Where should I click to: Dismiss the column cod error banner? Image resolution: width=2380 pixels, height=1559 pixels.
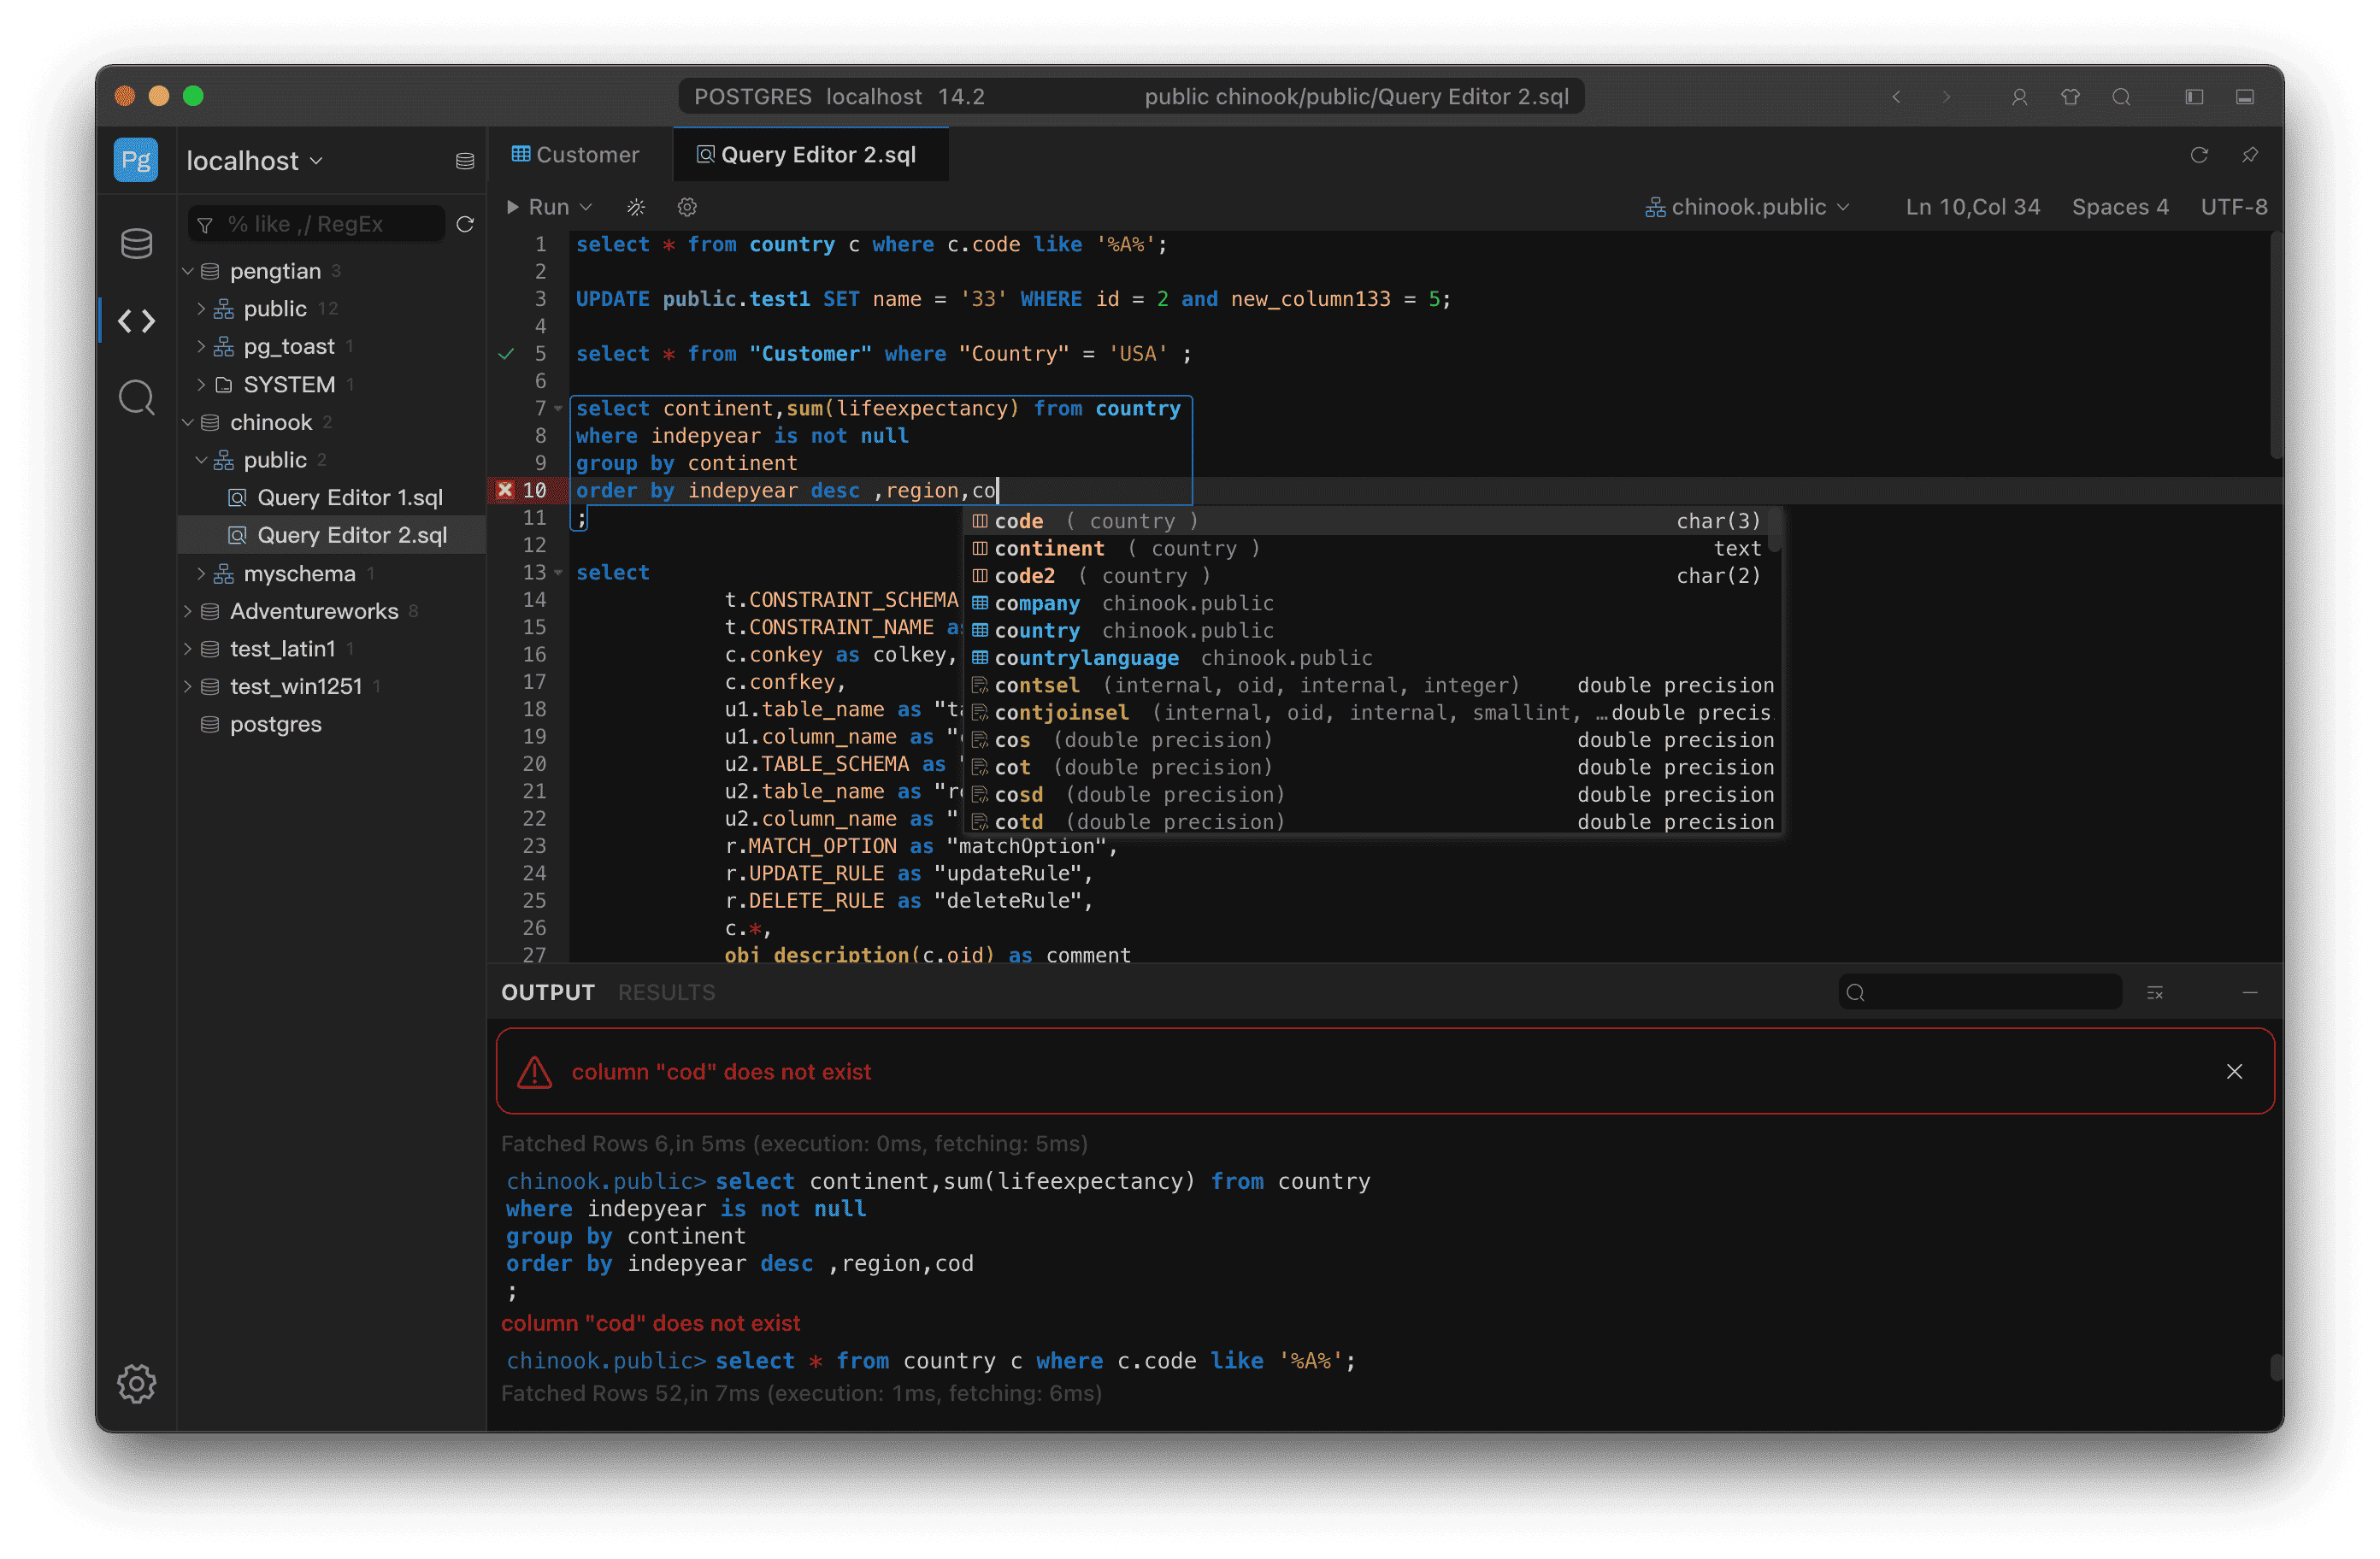pos(2235,1071)
